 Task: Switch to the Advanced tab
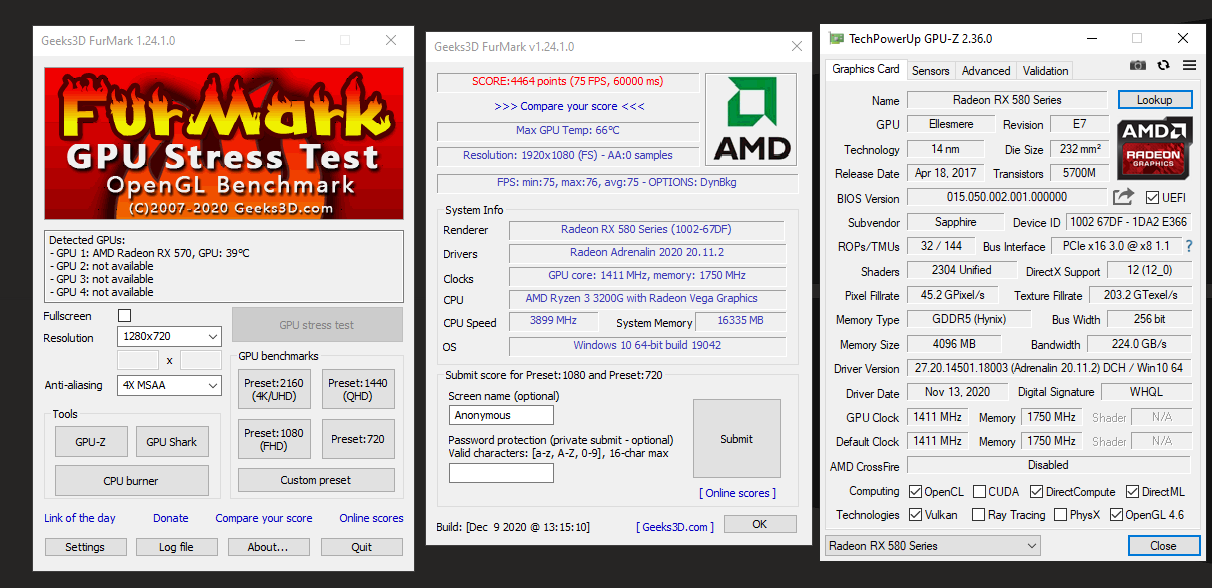(986, 71)
